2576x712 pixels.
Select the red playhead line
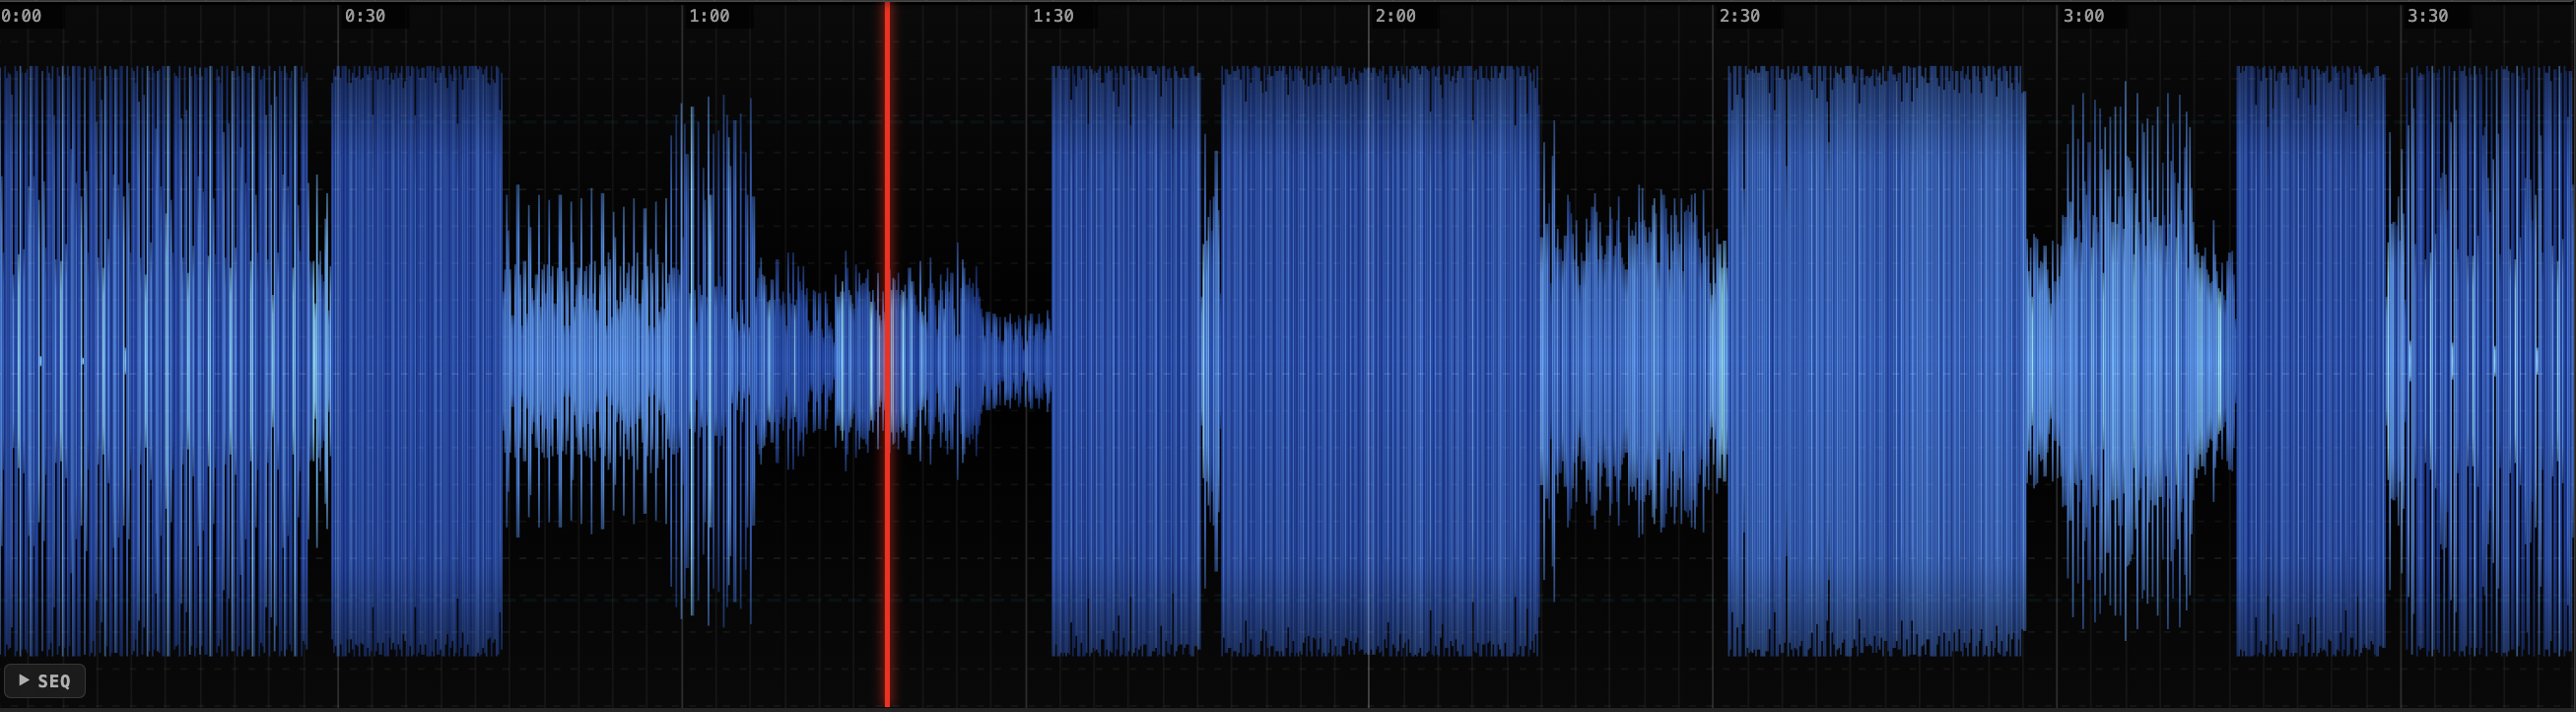click(x=887, y=355)
